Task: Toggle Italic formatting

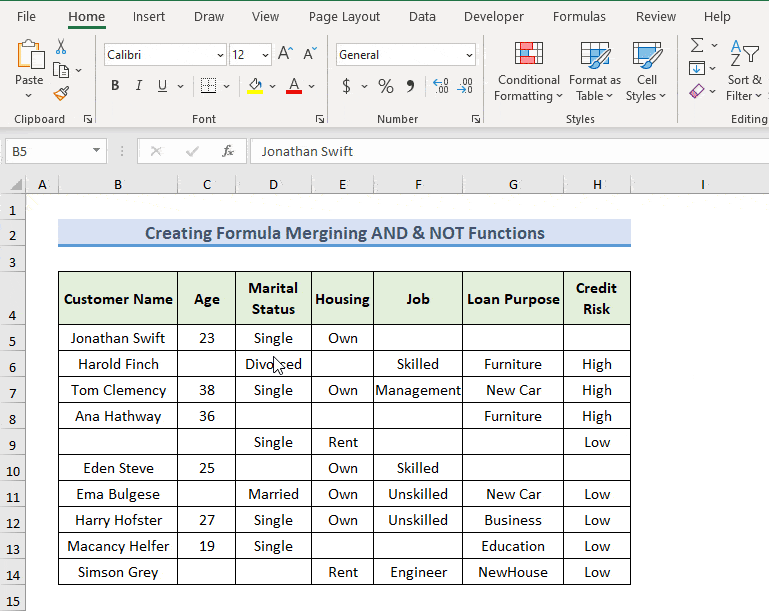Action: click(139, 86)
